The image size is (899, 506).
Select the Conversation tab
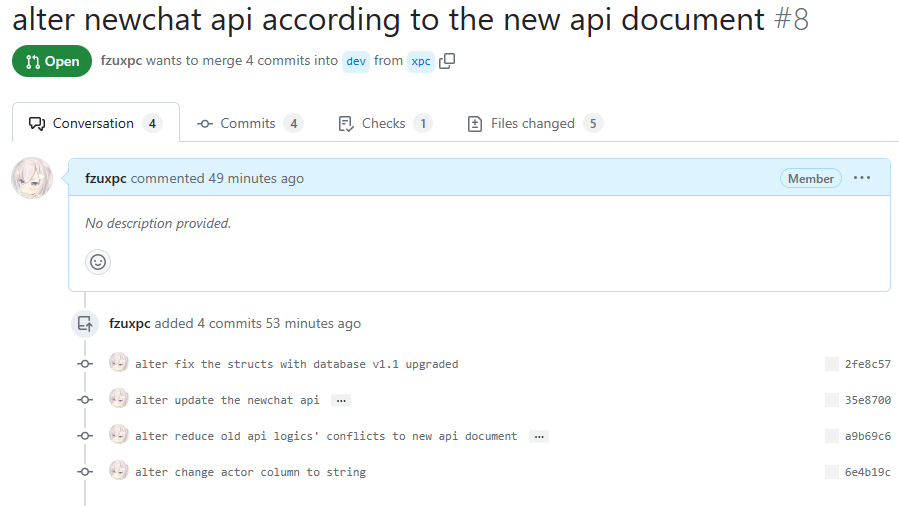pyautogui.click(x=95, y=123)
